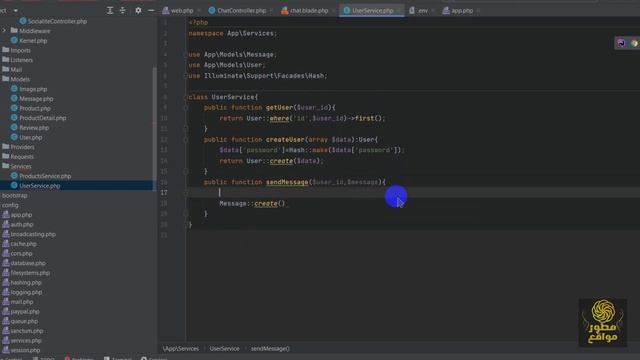
Task: Click the \App\Services breadcrumb
Action: pos(181,349)
